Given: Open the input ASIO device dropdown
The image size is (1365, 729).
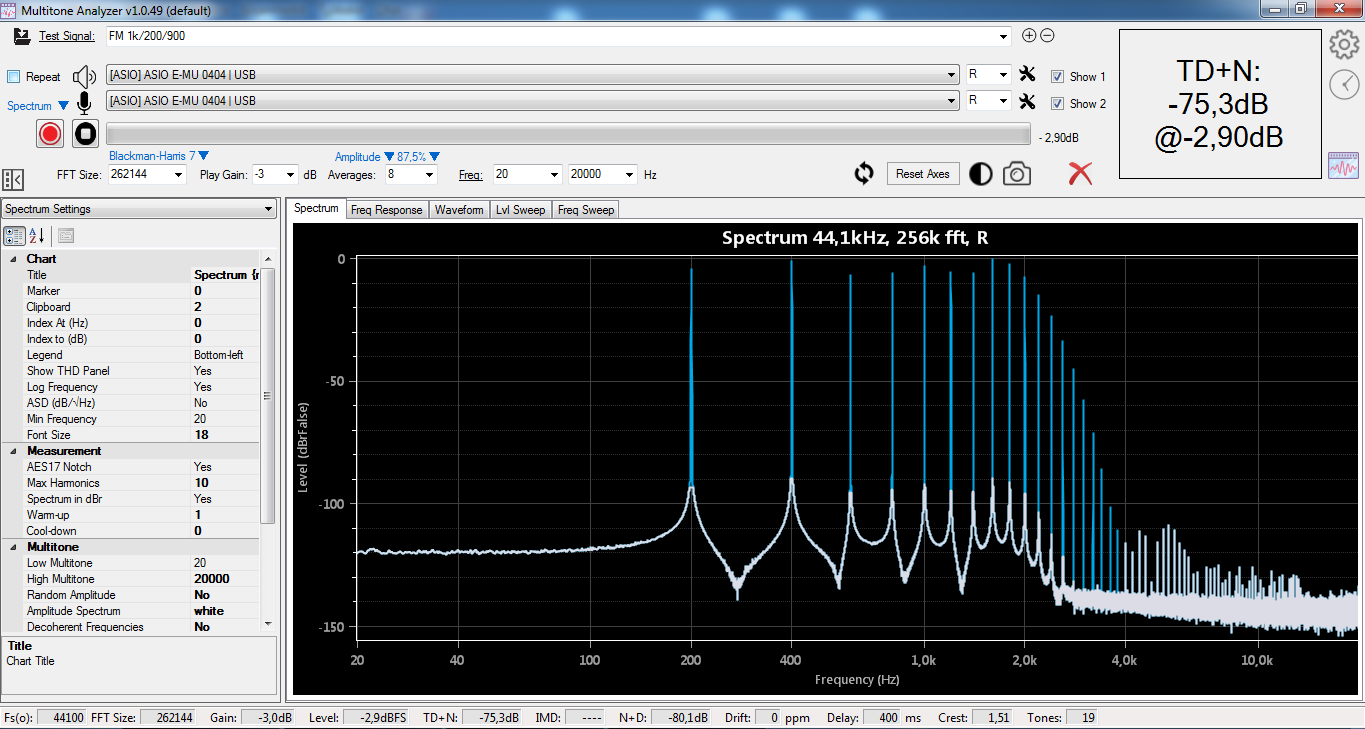Looking at the screenshot, I should tap(952, 101).
